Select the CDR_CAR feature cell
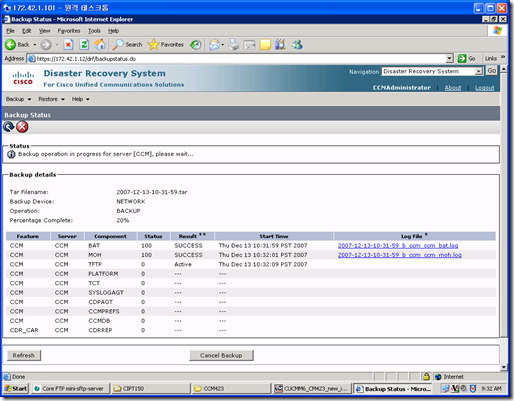The height and width of the screenshot is (401, 514). click(24, 330)
